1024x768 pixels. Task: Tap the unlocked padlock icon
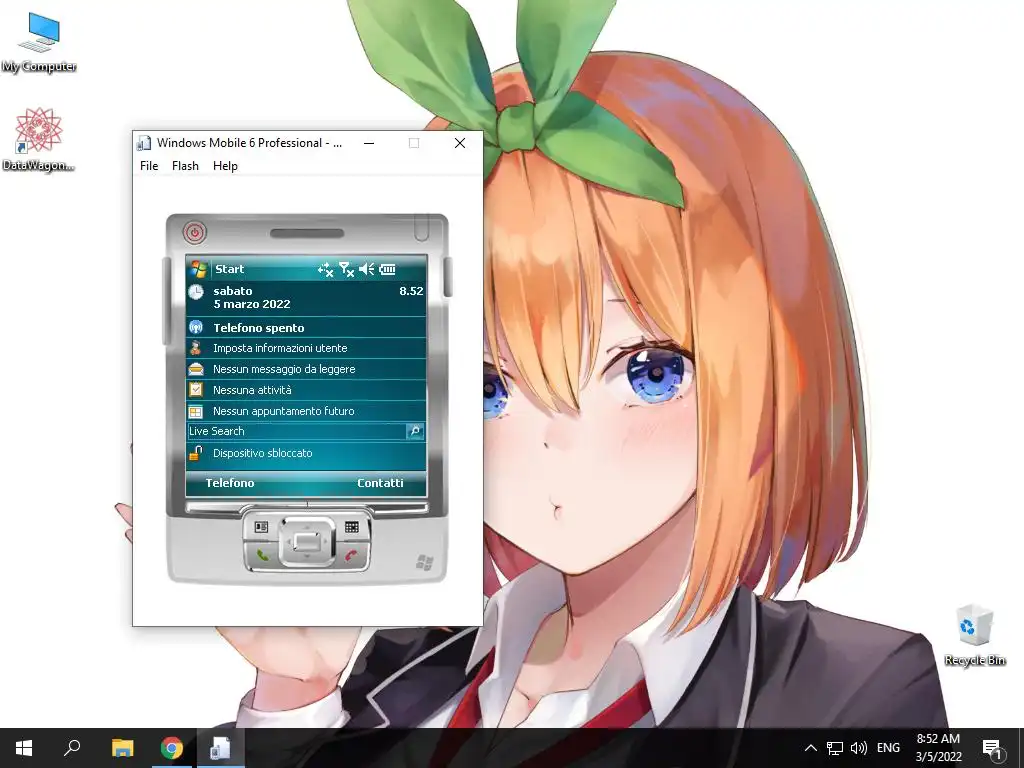click(196, 452)
